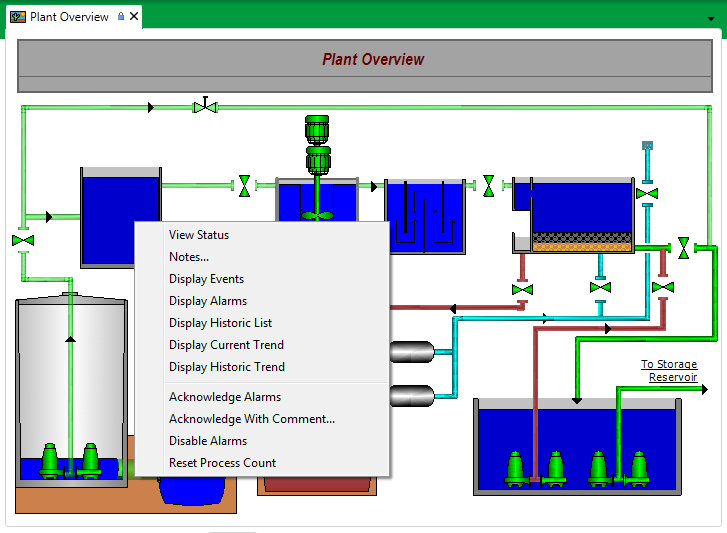The height and width of the screenshot is (533, 727).
Task: Close the Plant Overview tab
Action: coord(134,17)
